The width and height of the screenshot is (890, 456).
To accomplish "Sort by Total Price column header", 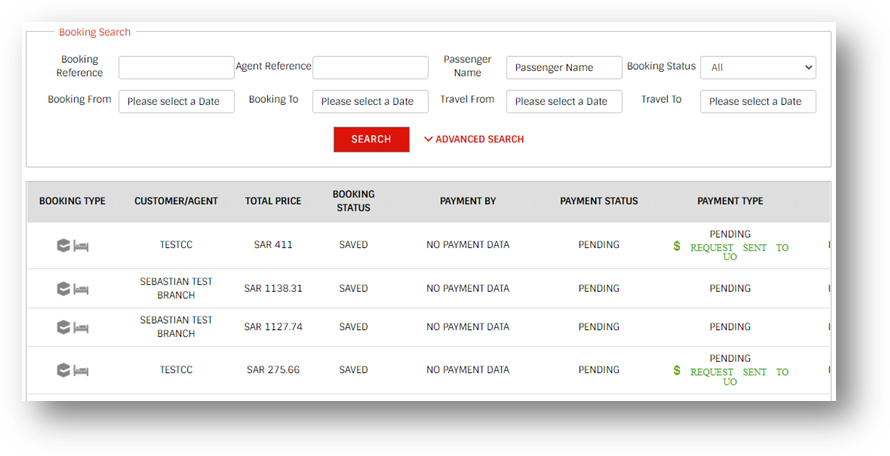I will [273, 201].
